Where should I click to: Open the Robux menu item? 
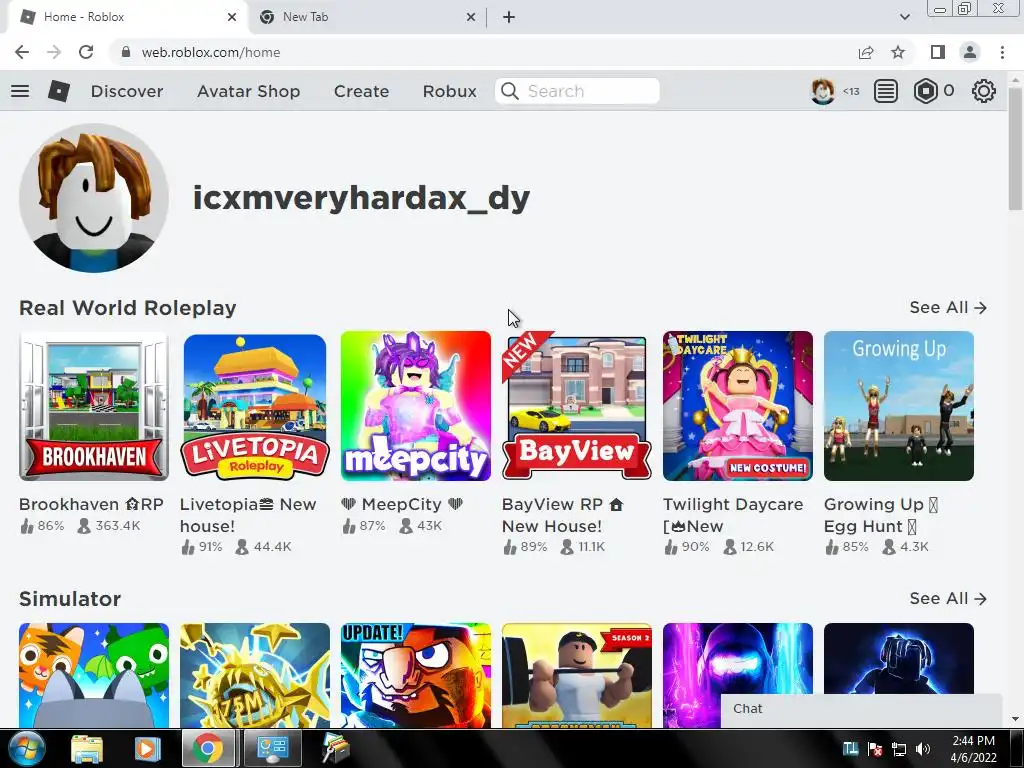449,91
